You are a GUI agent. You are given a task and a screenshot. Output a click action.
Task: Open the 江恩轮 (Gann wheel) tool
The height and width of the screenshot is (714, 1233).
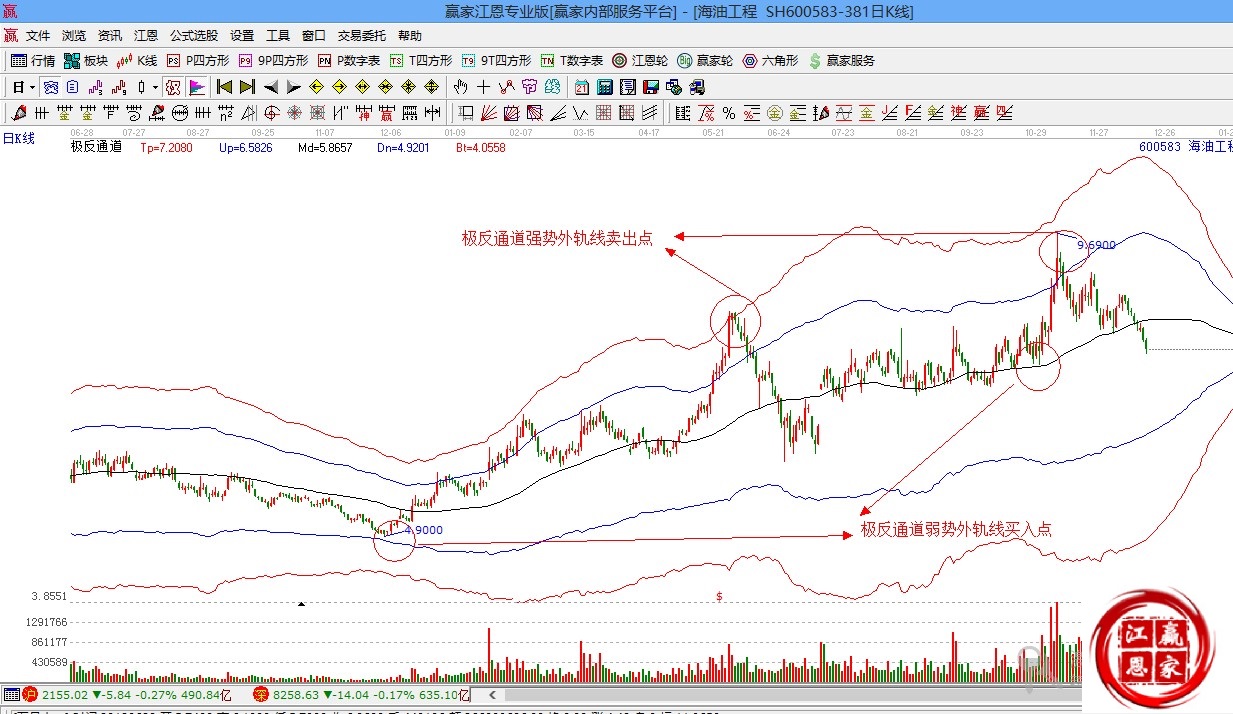(640, 61)
